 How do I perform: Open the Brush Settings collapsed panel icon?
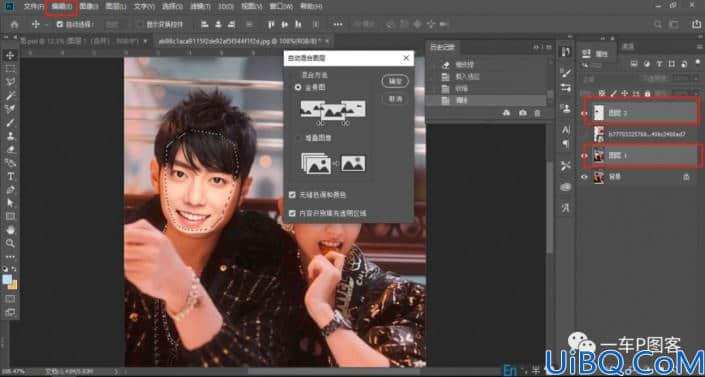tap(566, 72)
